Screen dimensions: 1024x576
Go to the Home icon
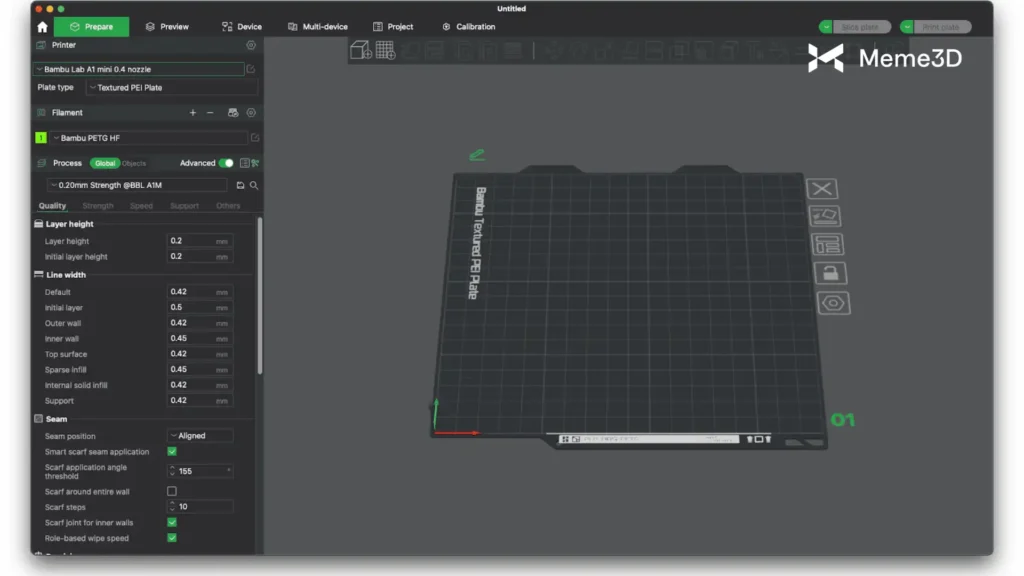tap(42, 27)
